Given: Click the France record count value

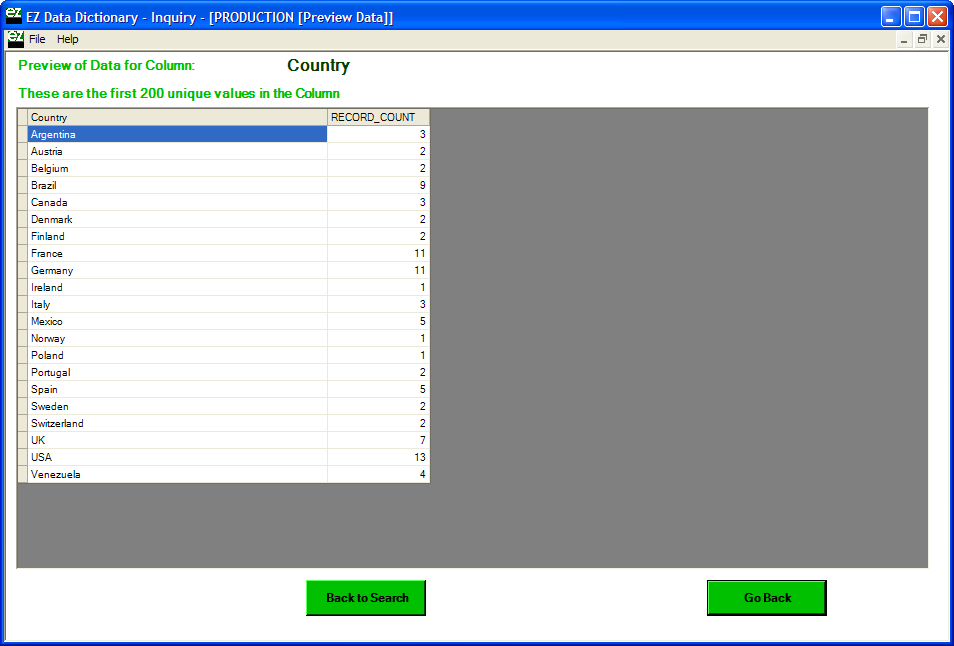Looking at the screenshot, I should point(378,254).
